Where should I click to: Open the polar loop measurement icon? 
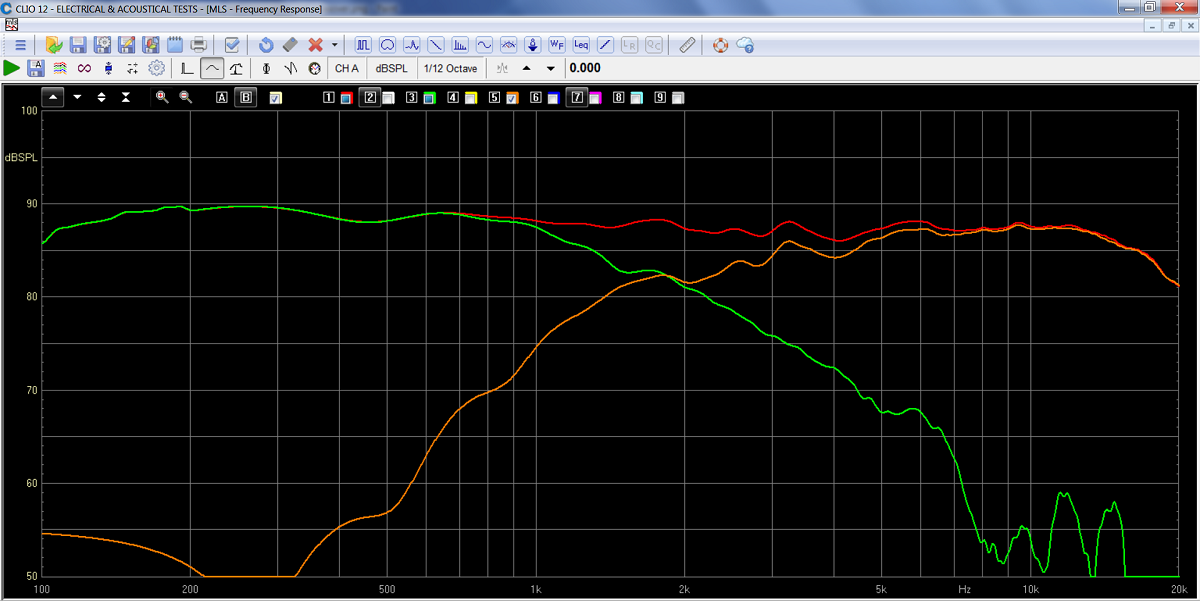[x=387, y=45]
